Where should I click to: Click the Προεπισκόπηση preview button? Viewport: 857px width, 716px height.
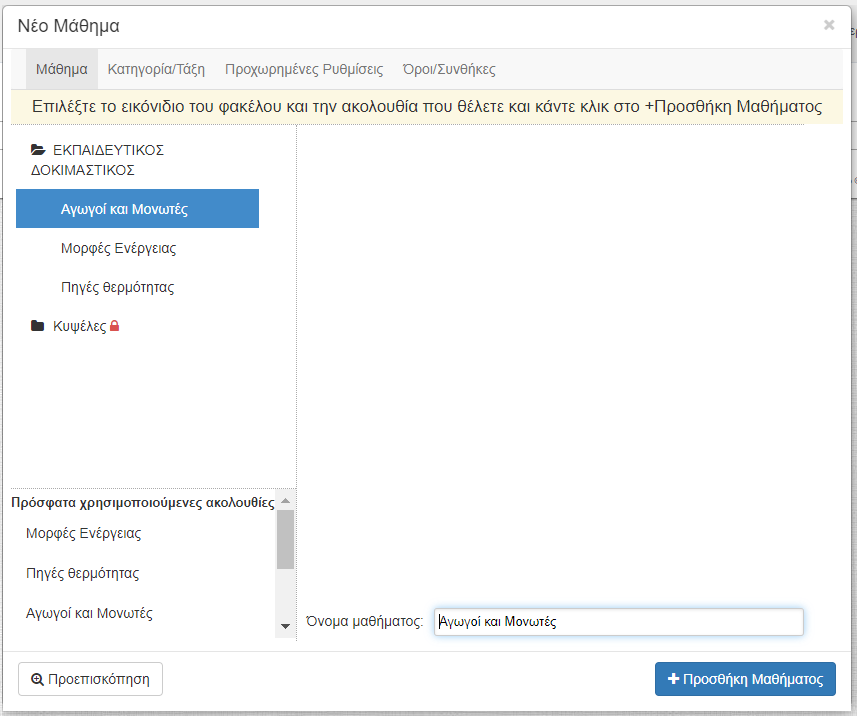[x=91, y=679]
